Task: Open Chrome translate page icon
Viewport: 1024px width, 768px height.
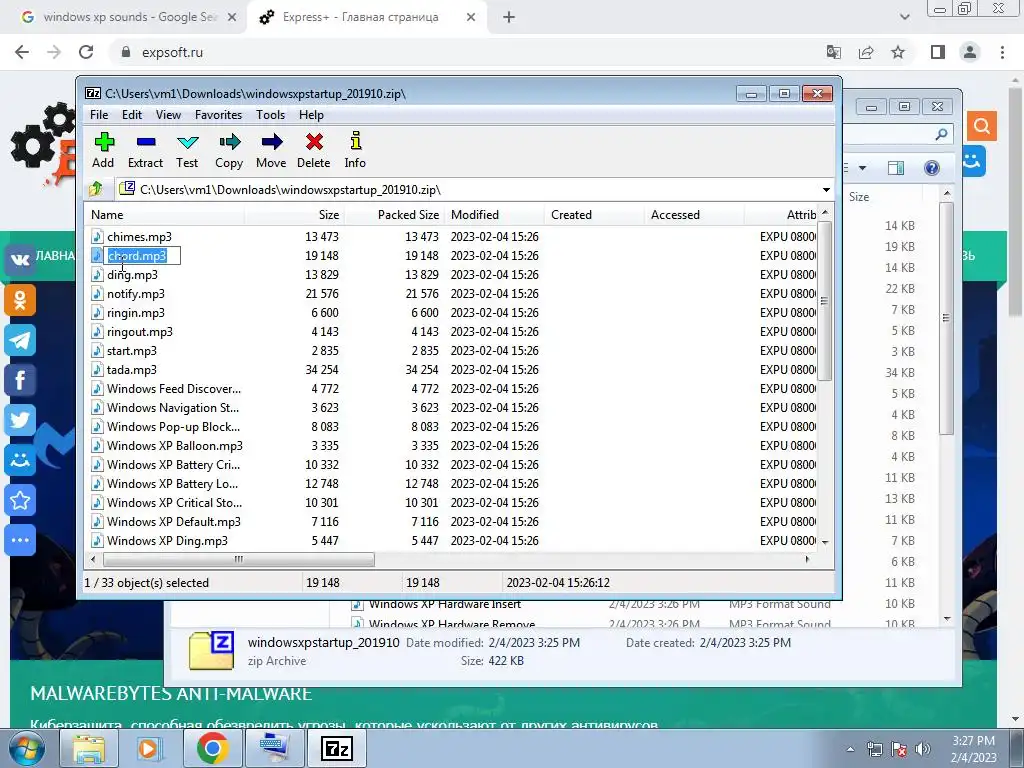Action: tap(834, 52)
